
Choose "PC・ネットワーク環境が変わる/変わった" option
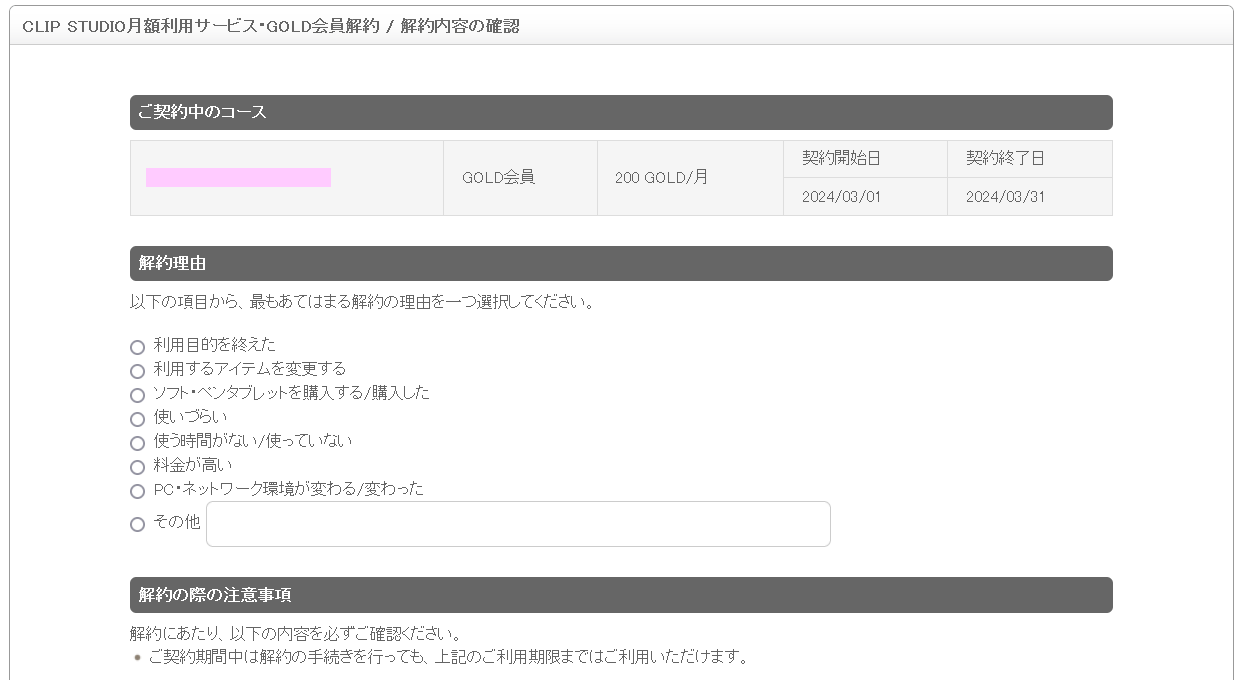point(137,491)
